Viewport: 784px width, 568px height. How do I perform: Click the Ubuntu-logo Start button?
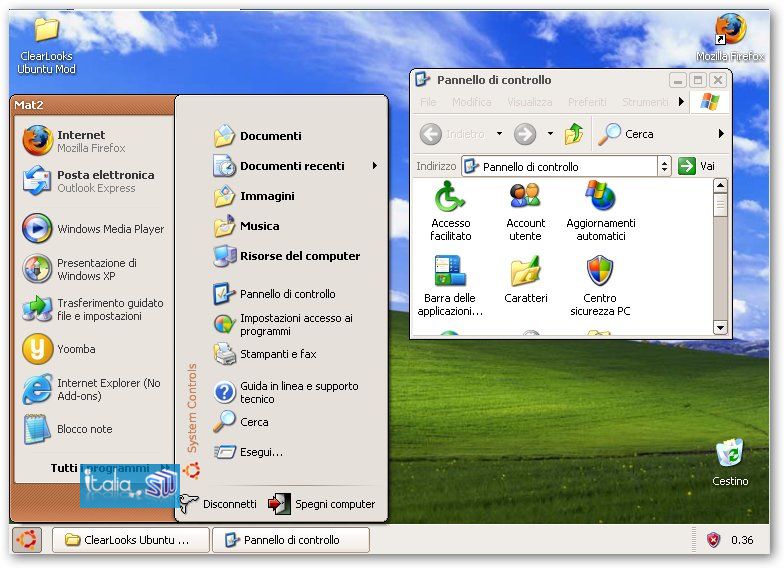pos(26,540)
